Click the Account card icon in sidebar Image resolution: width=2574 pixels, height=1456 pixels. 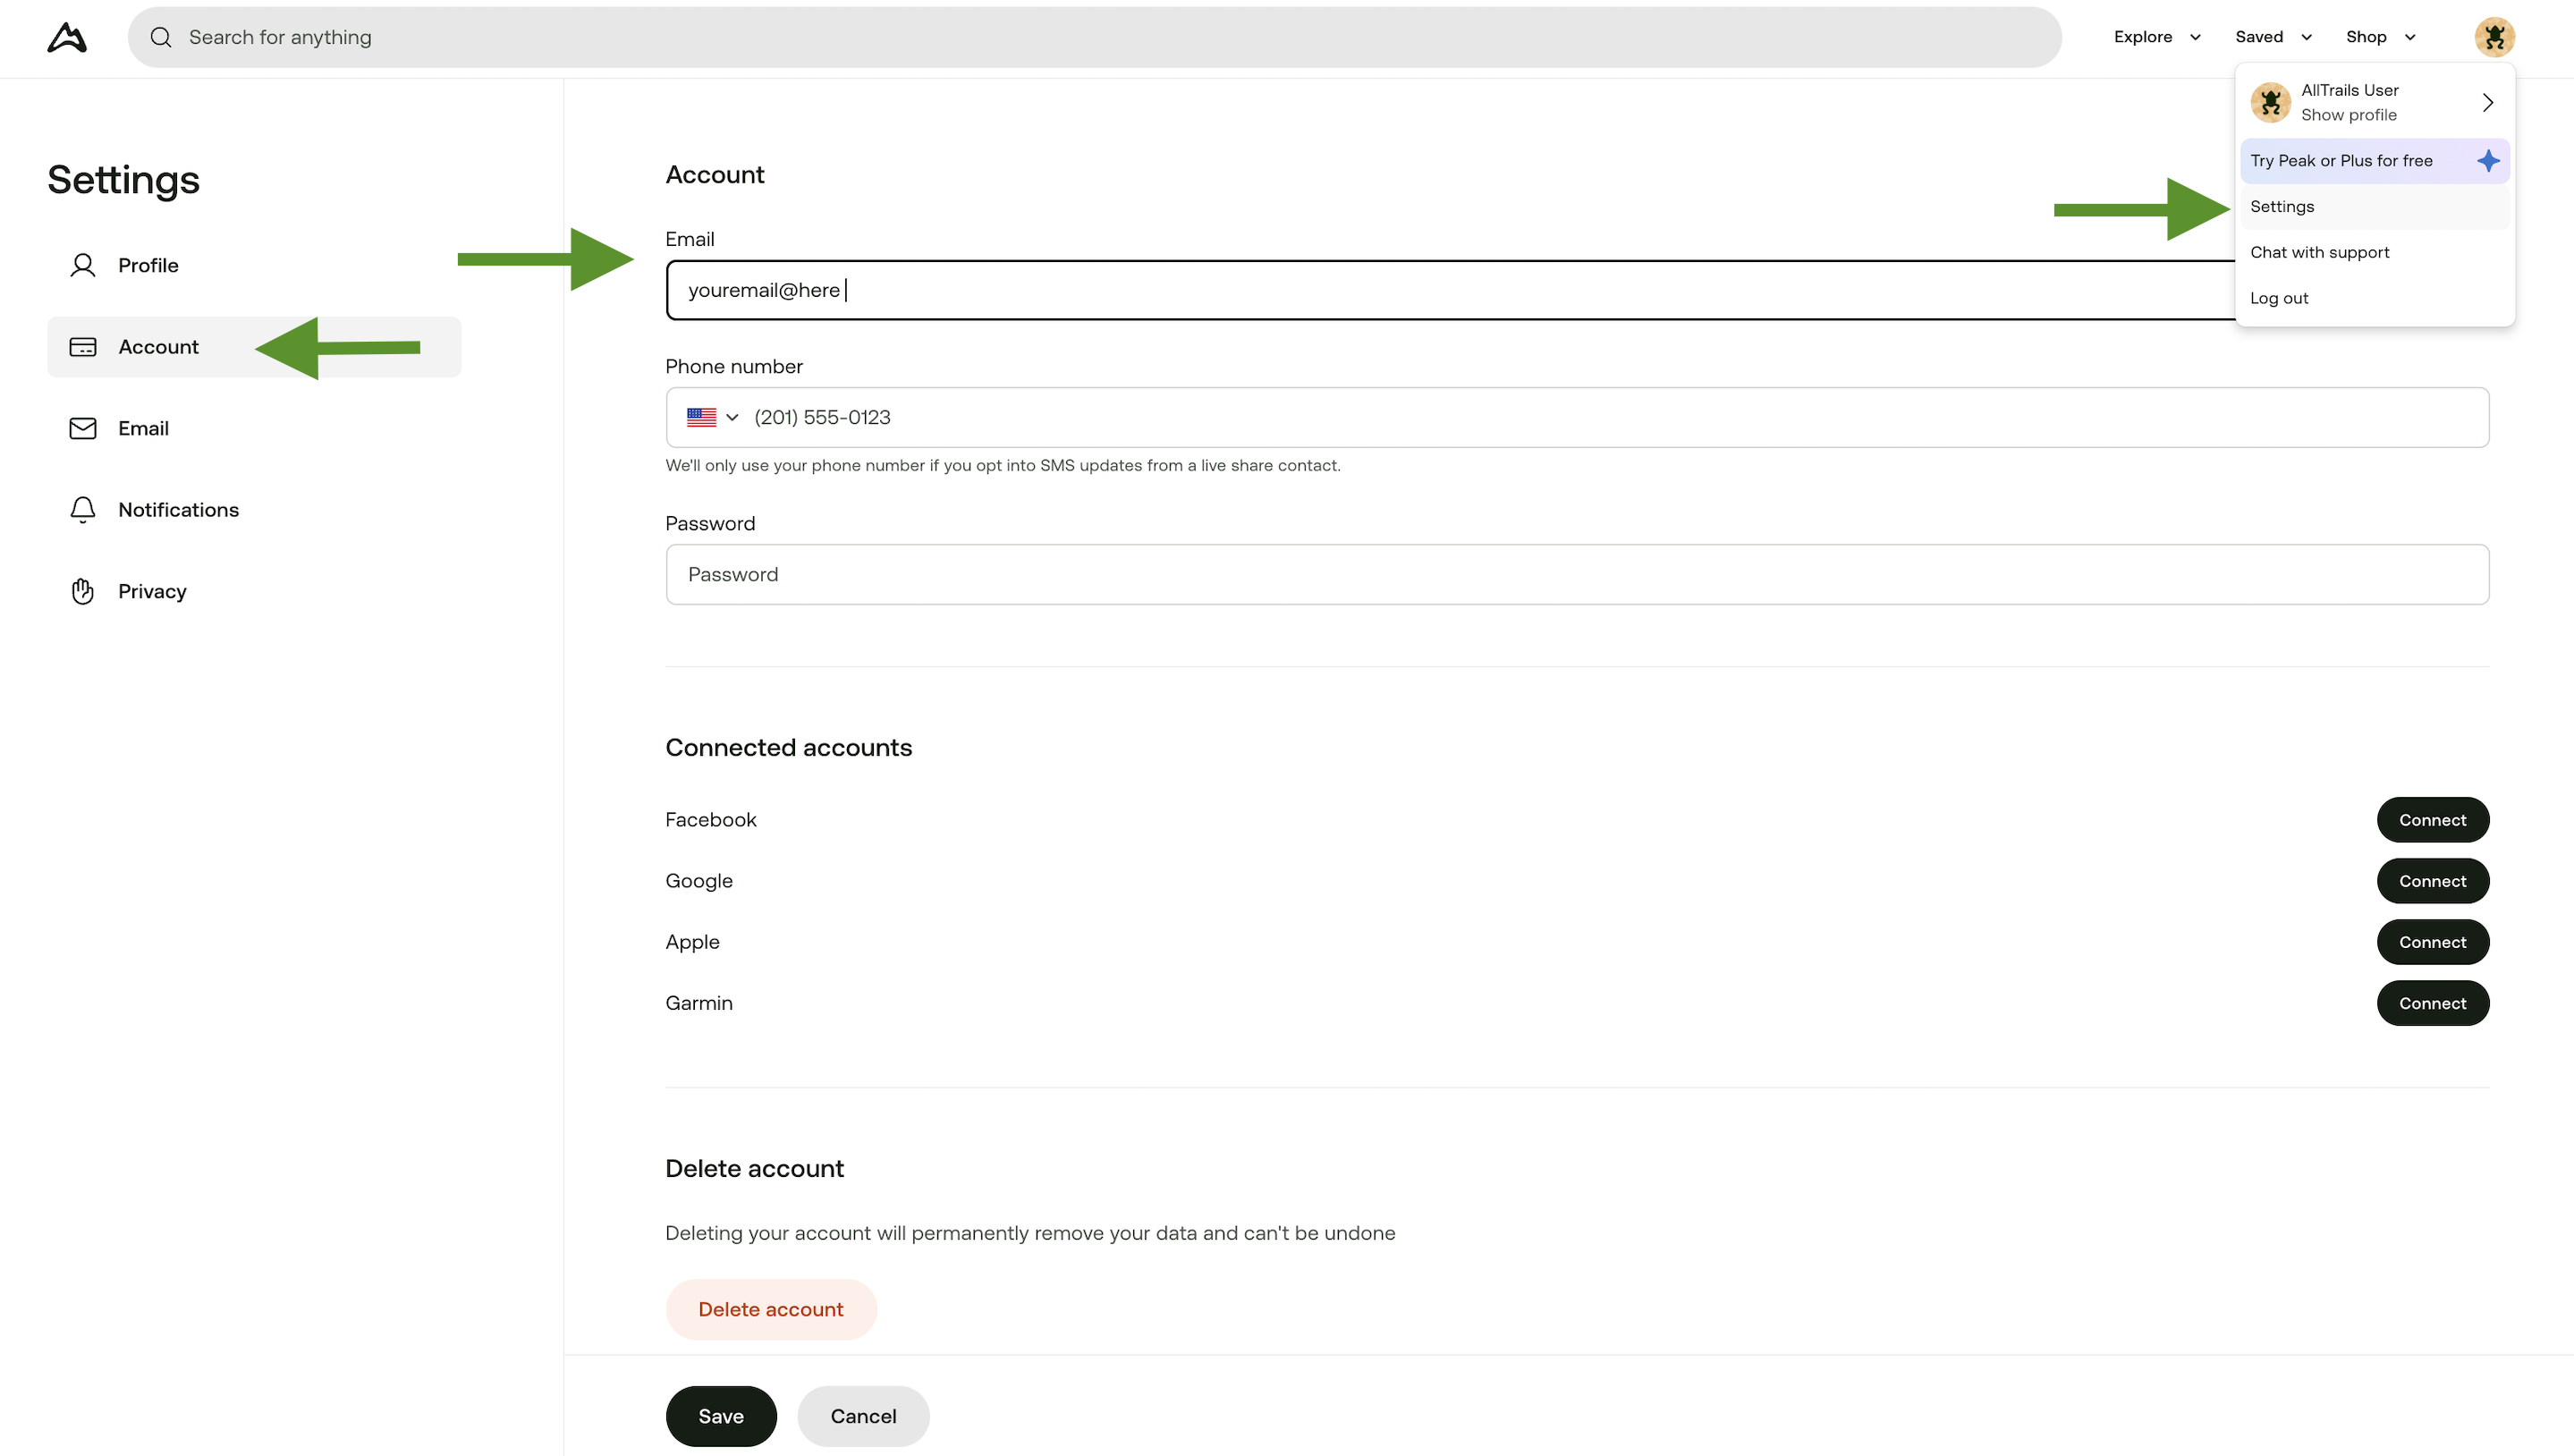[83, 347]
